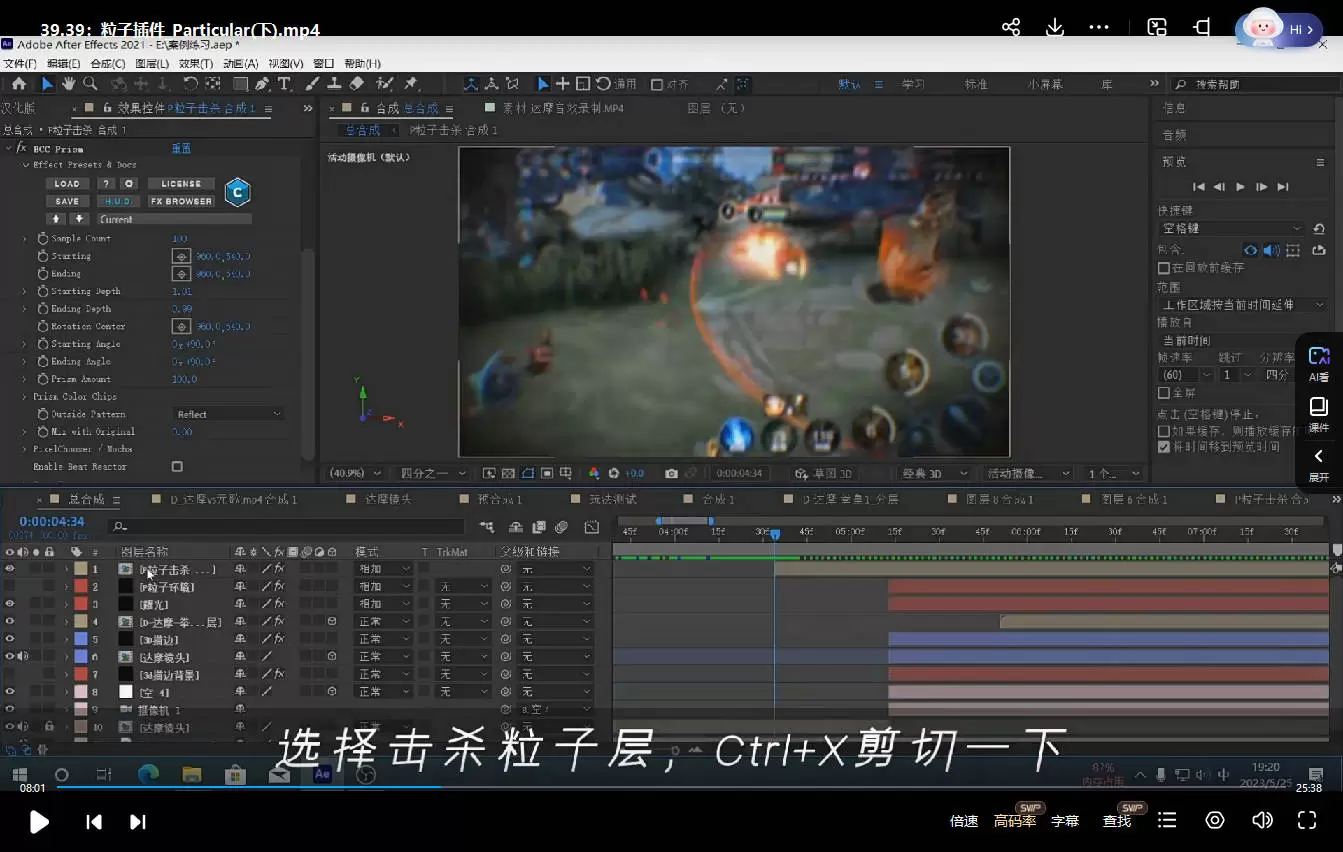Expand the Prism Color Chips group
This screenshot has width=1343, height=852.
point(25,397)
